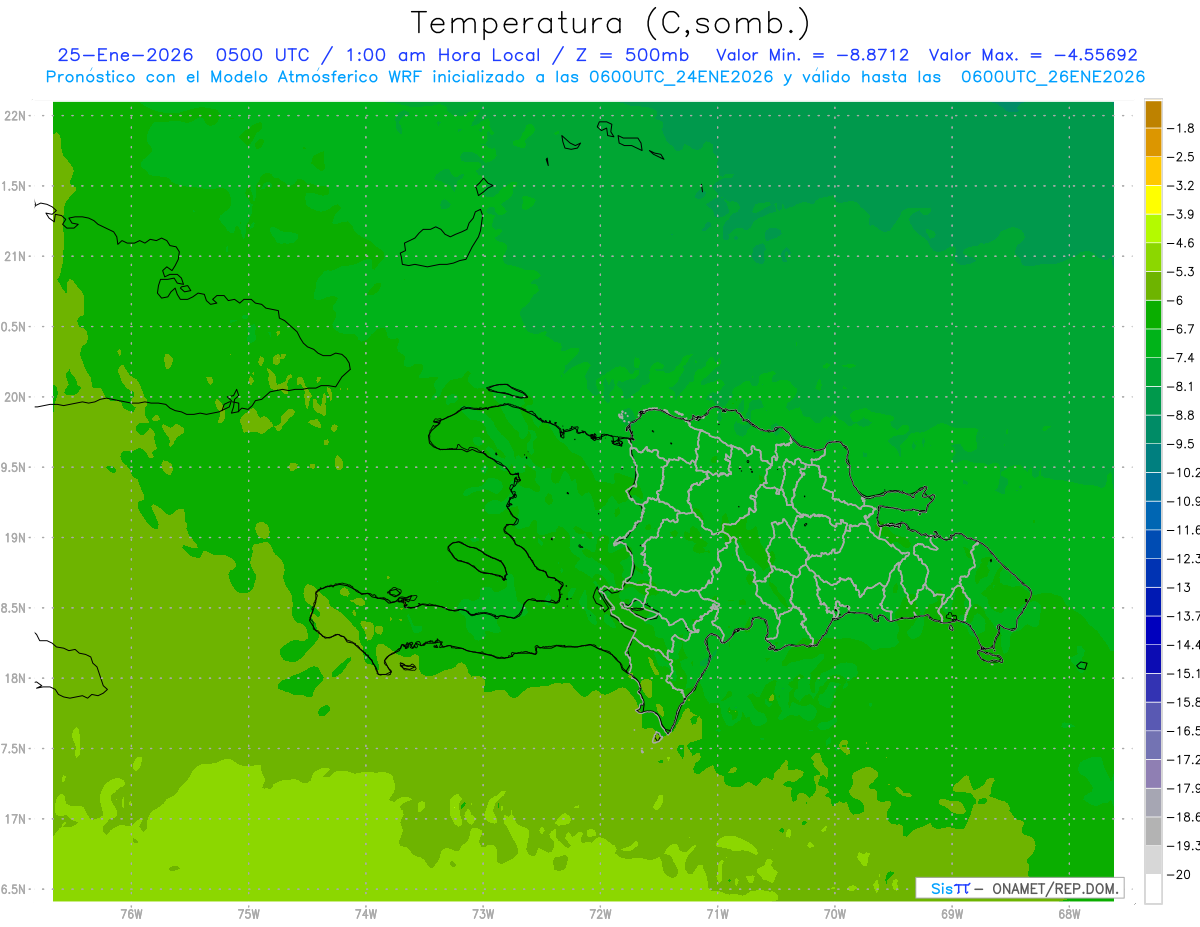Click the '7.5N' latitude label
This screenshot has height=927, width=1200.
point(15,749)
